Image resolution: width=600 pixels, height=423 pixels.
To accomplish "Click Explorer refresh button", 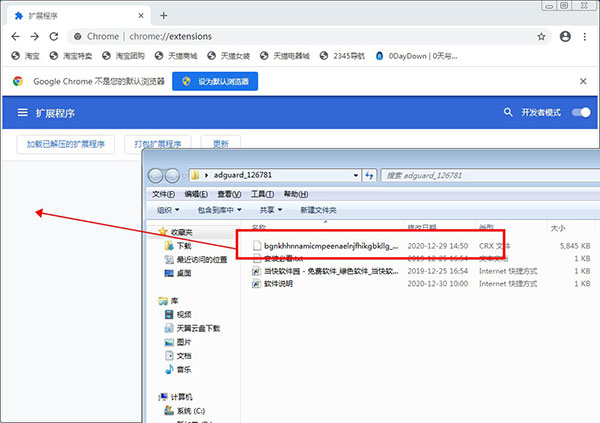I will 369,175.
